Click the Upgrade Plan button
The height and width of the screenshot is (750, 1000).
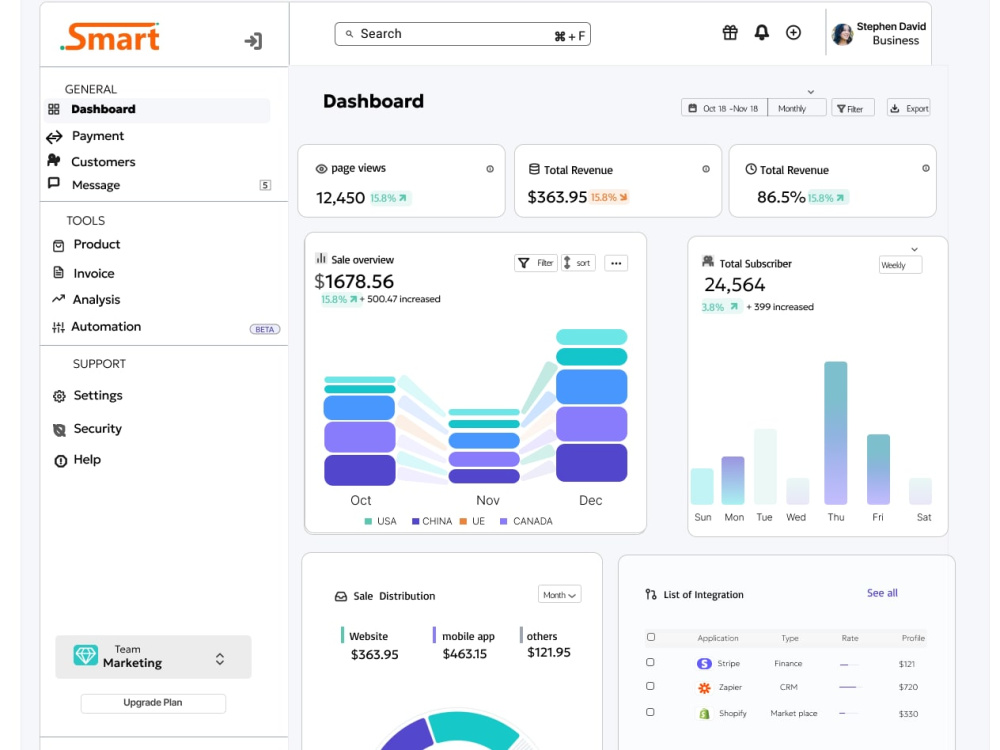[153, 703]
